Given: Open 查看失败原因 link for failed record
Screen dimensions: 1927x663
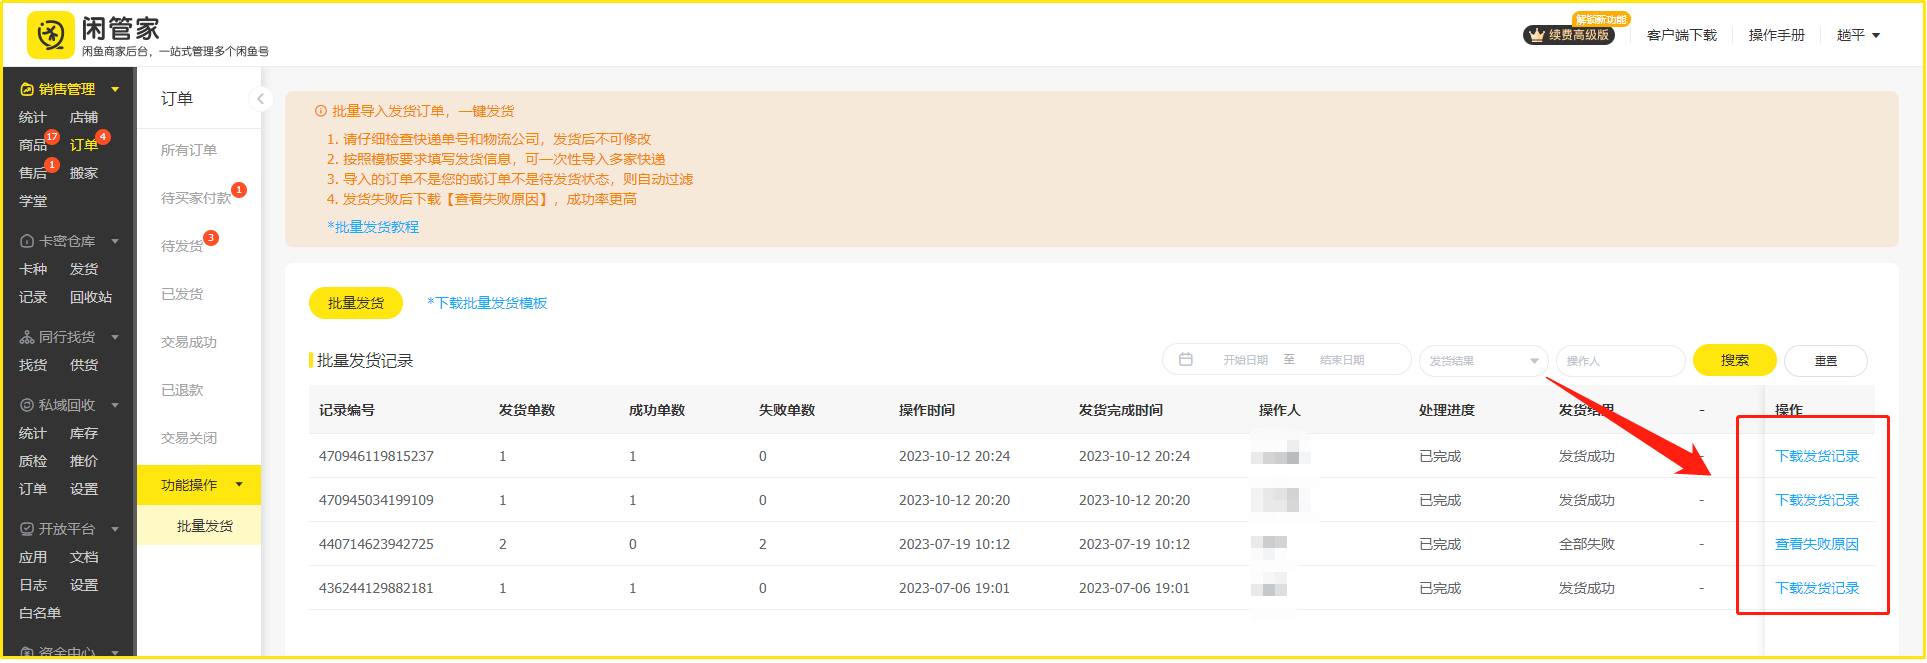Looking at the screenshot, I should coord(1816,544).
